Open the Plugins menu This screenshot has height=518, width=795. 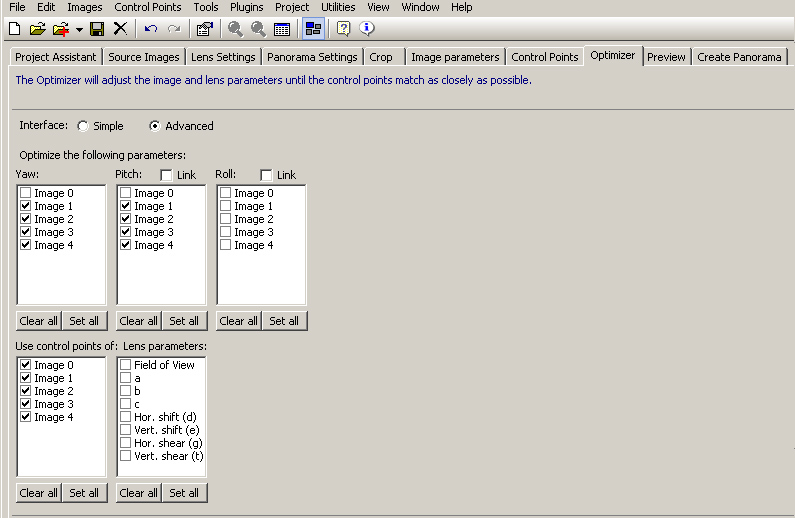(x=246, y=7)
